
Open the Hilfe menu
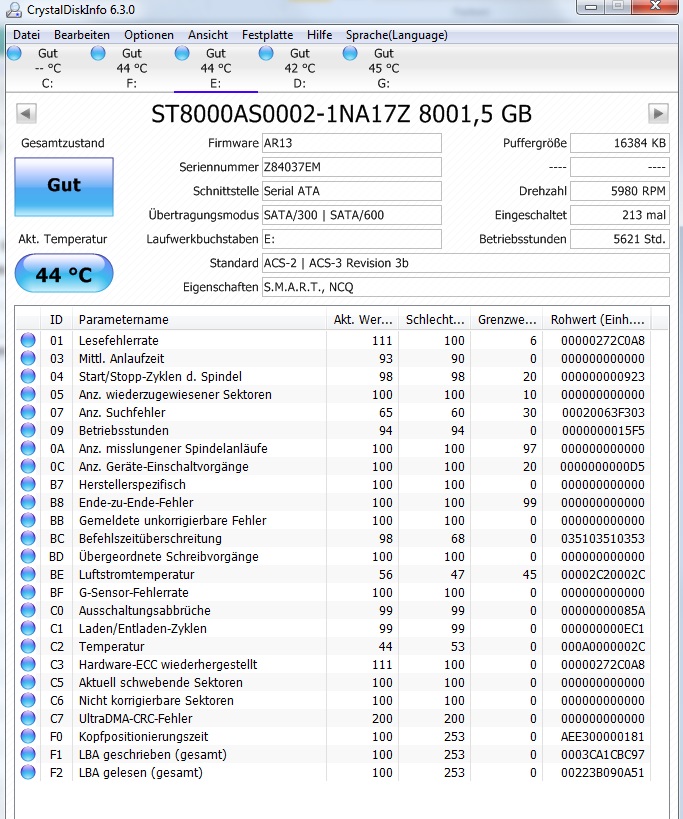(x=320, y=35)
